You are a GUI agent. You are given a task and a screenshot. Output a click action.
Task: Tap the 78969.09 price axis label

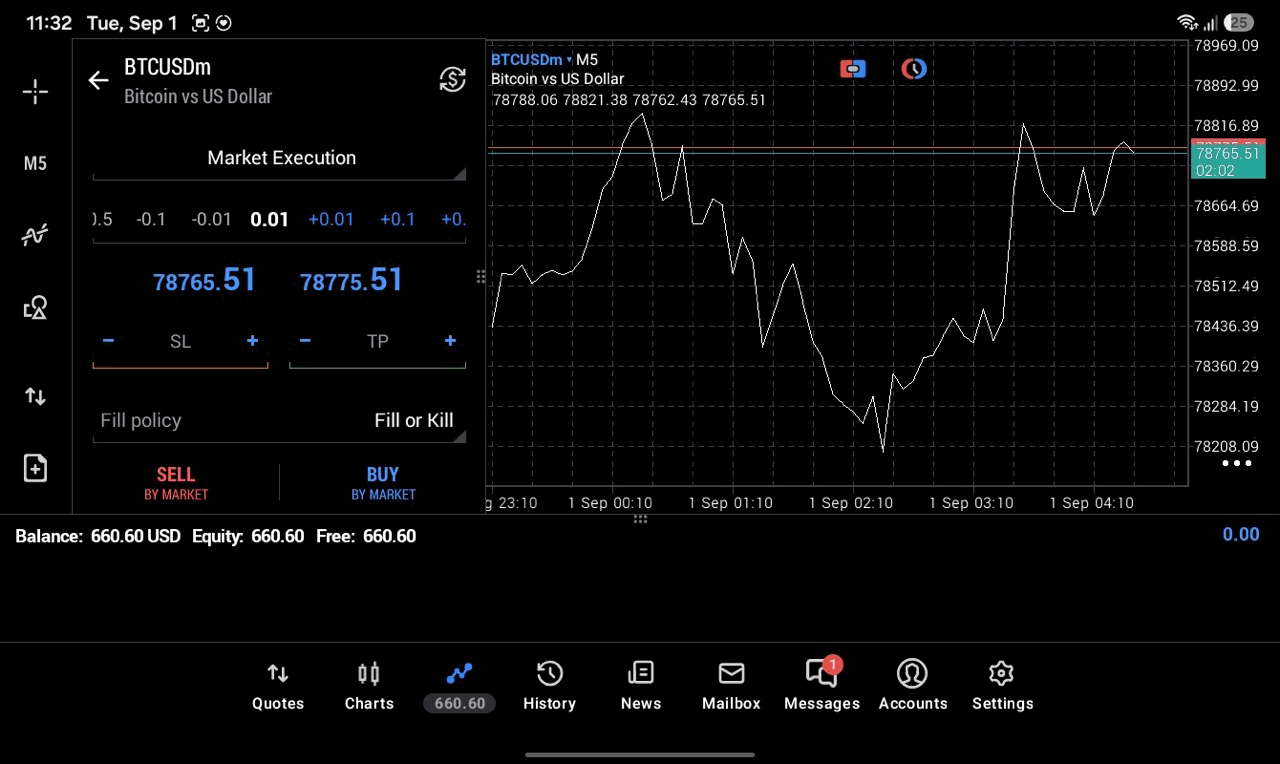click(x=1226, y=45)
